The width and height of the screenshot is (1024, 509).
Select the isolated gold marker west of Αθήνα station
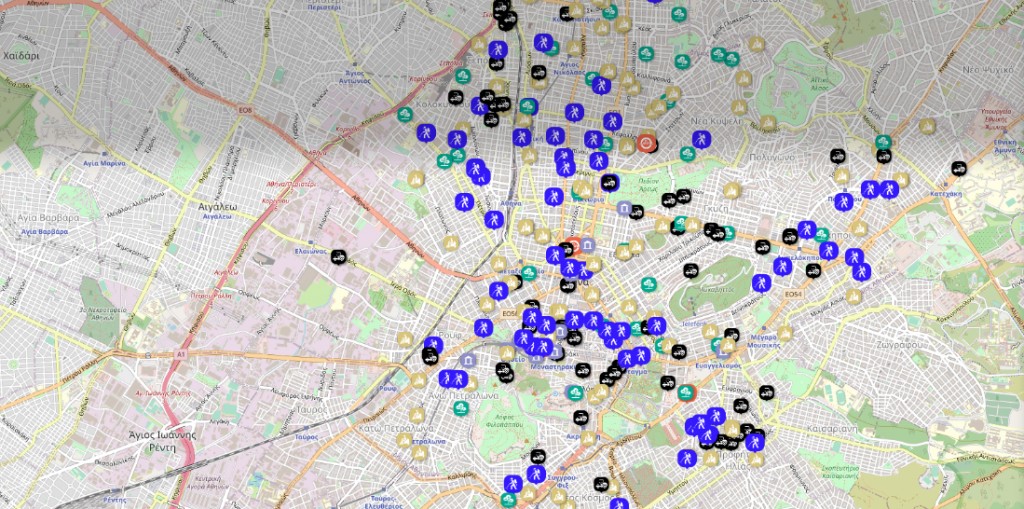point(416,180)
